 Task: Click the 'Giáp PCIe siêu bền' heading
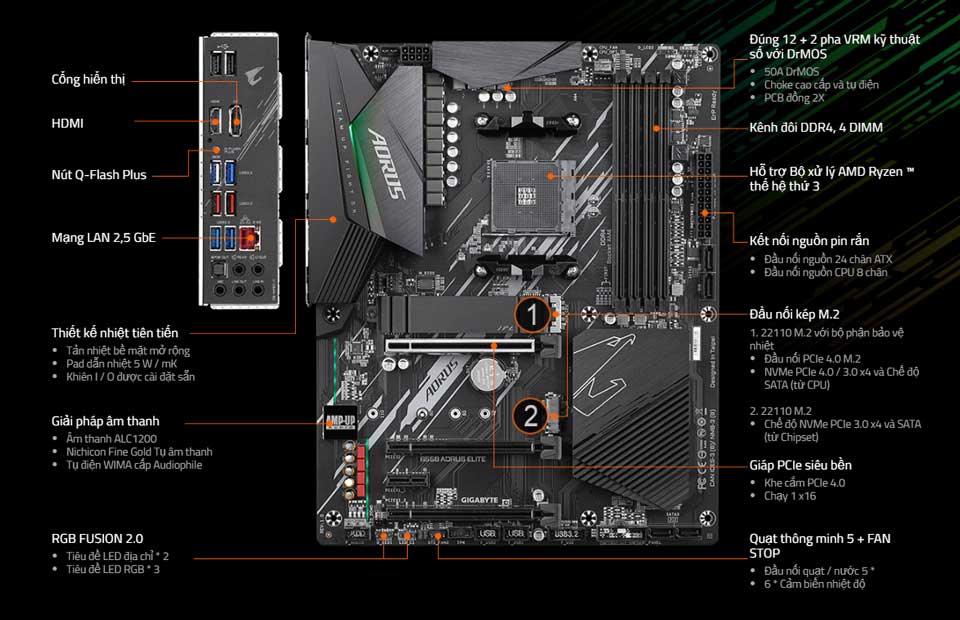tap(800, 465)
